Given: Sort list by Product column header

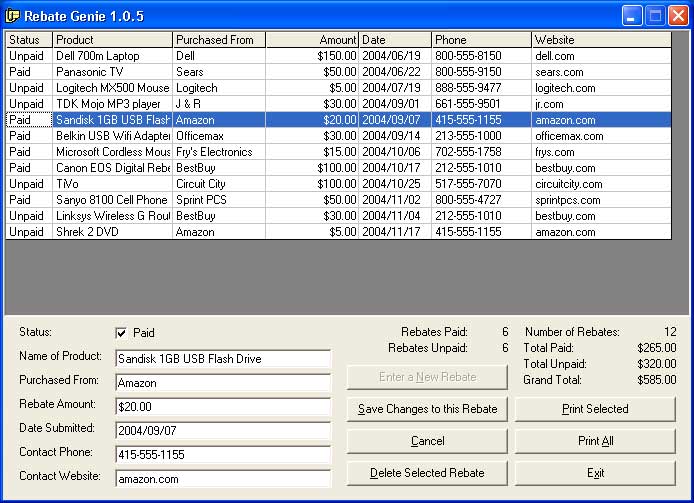Looking at the screenshot, I should (112, 40).
